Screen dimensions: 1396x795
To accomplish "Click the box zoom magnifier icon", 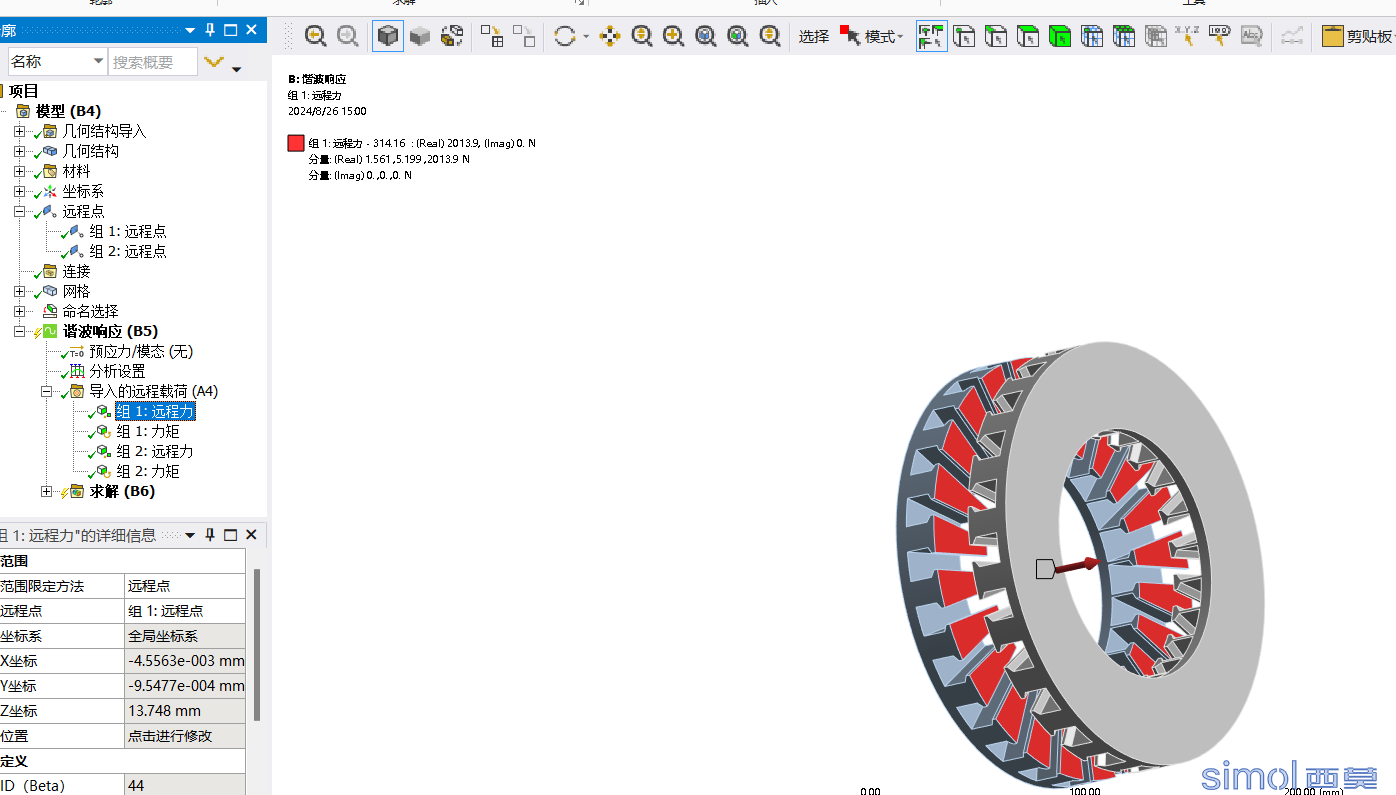I will [x=706, y=36].
